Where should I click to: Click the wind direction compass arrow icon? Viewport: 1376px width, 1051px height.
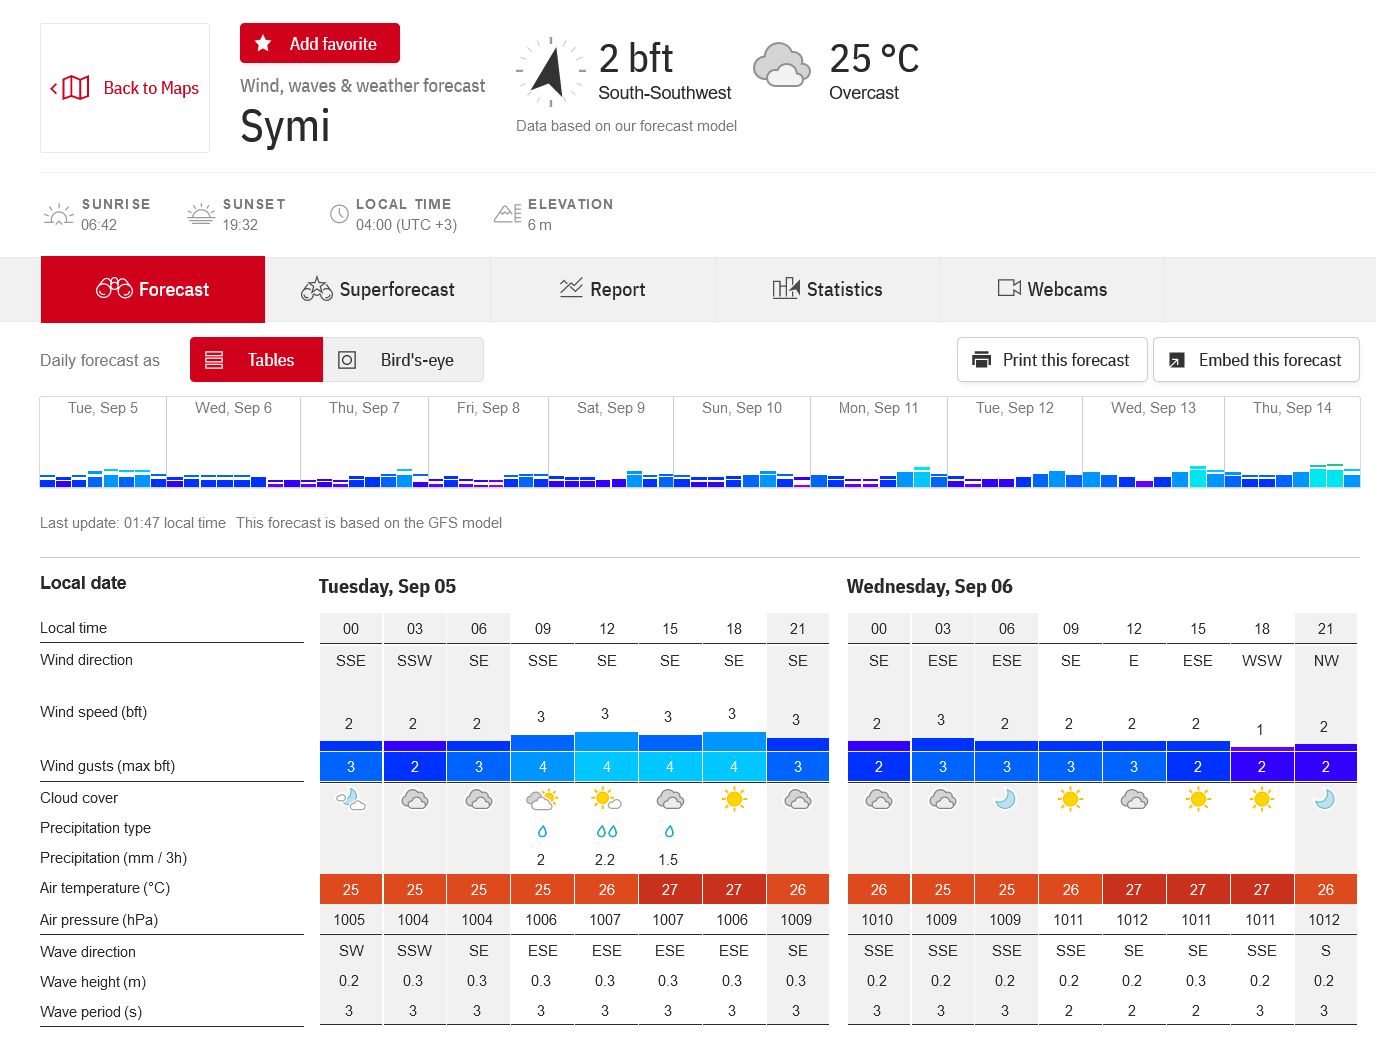click(549, 73)
